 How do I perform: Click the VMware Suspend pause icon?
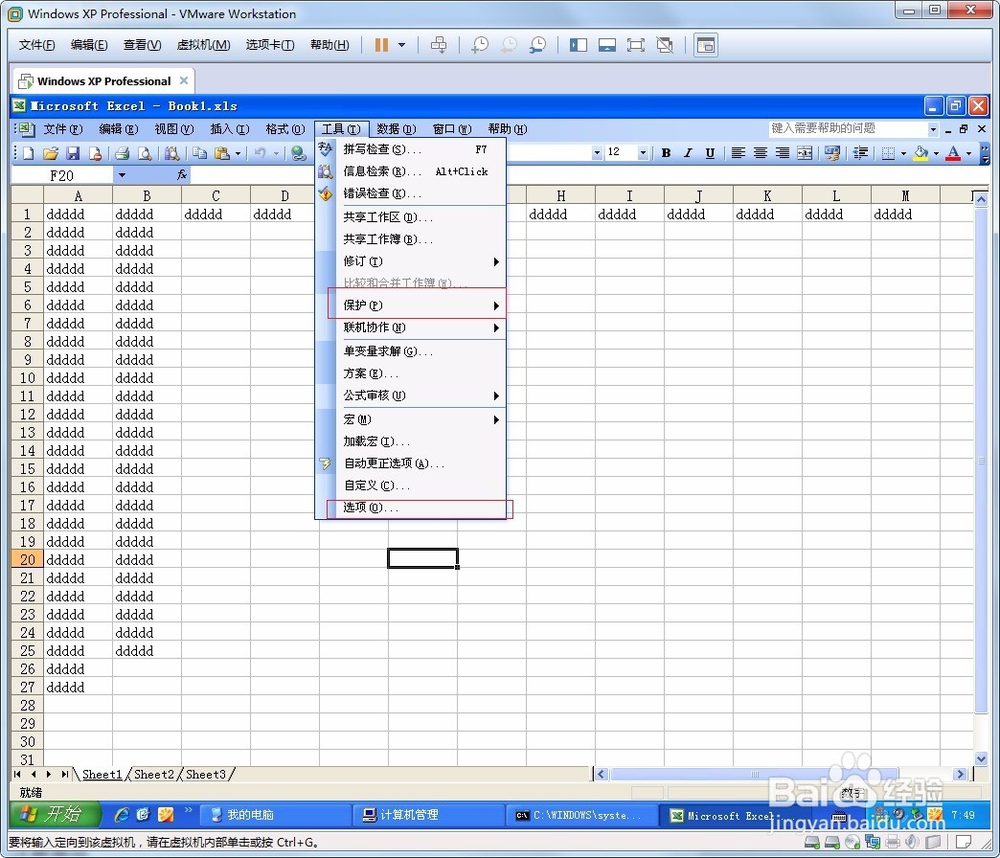[x=381, y=45]
